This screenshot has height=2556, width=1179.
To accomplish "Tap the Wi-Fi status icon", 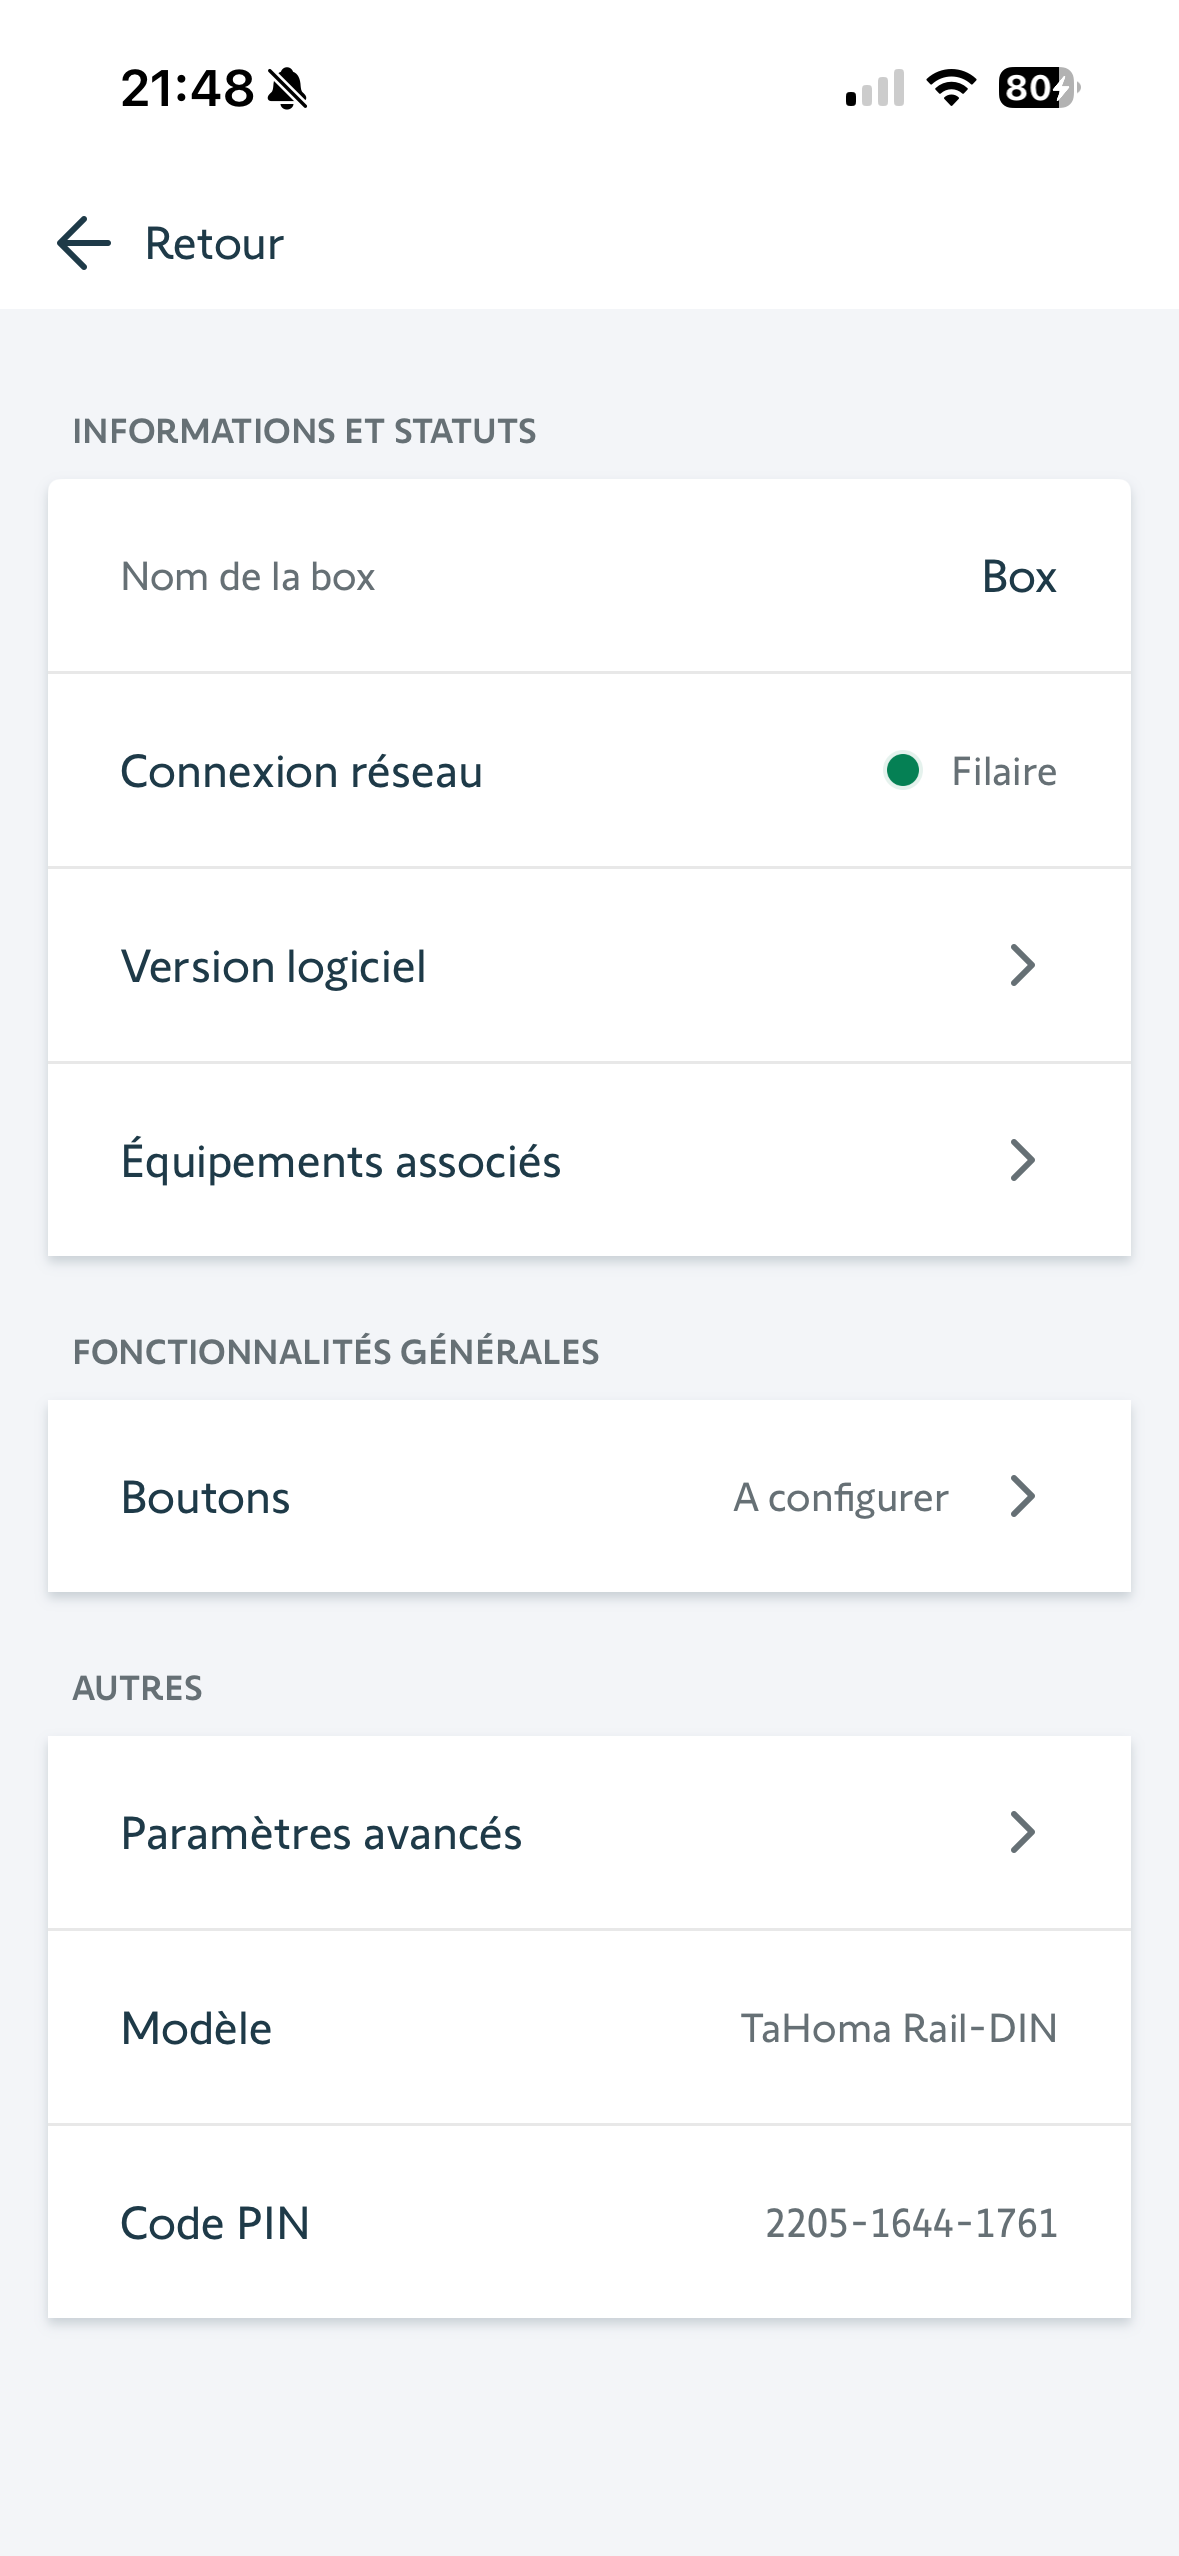I will [951, 88].
